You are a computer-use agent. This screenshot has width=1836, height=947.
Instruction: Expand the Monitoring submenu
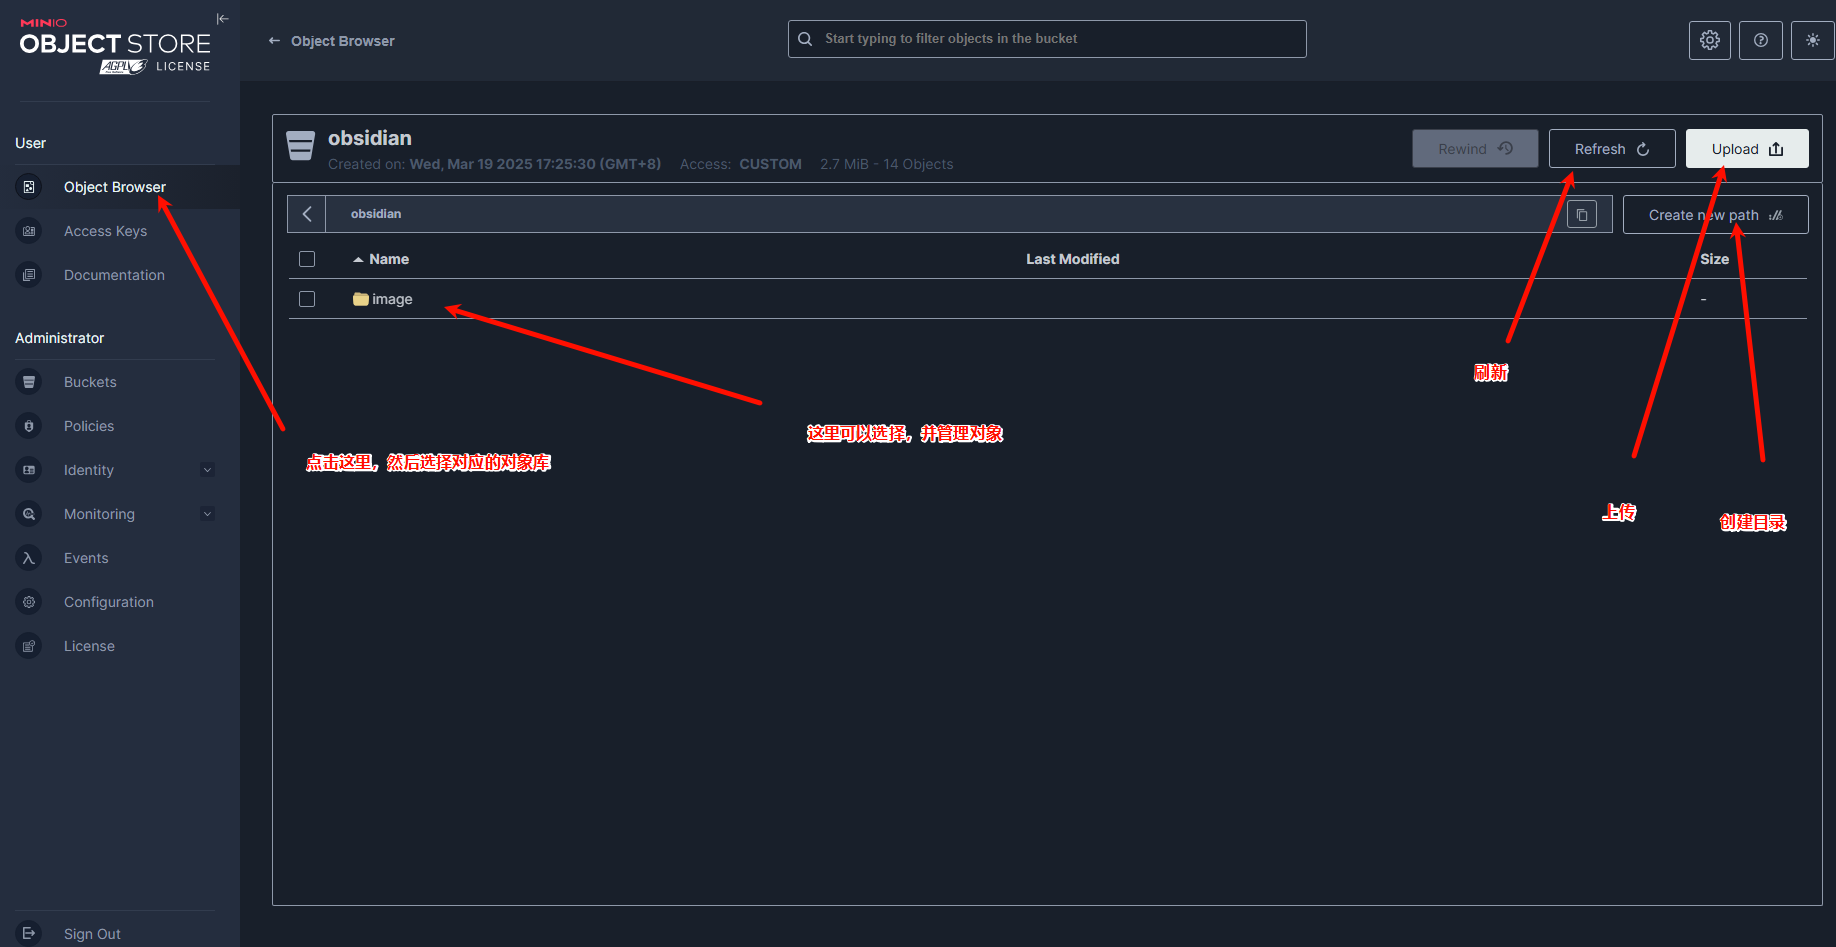[207, 514]
